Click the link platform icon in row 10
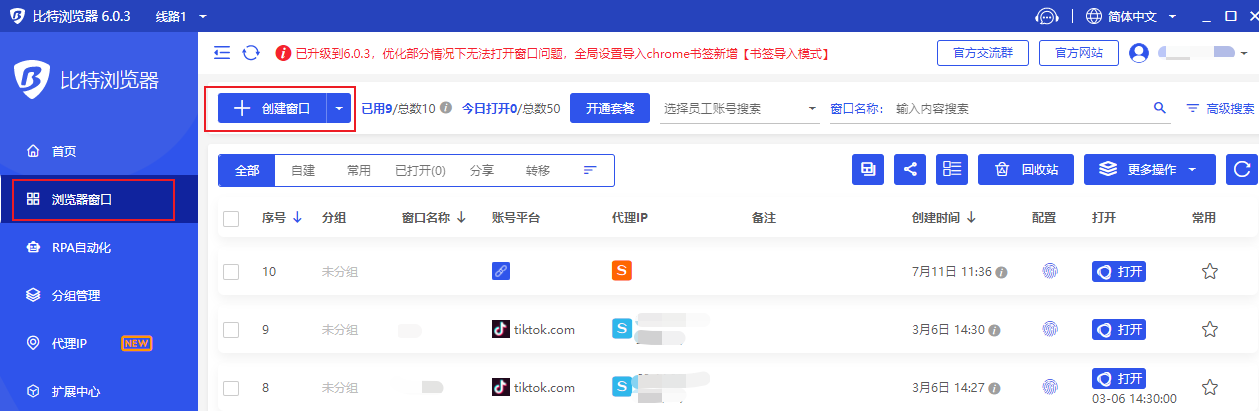 coord(501,271)
